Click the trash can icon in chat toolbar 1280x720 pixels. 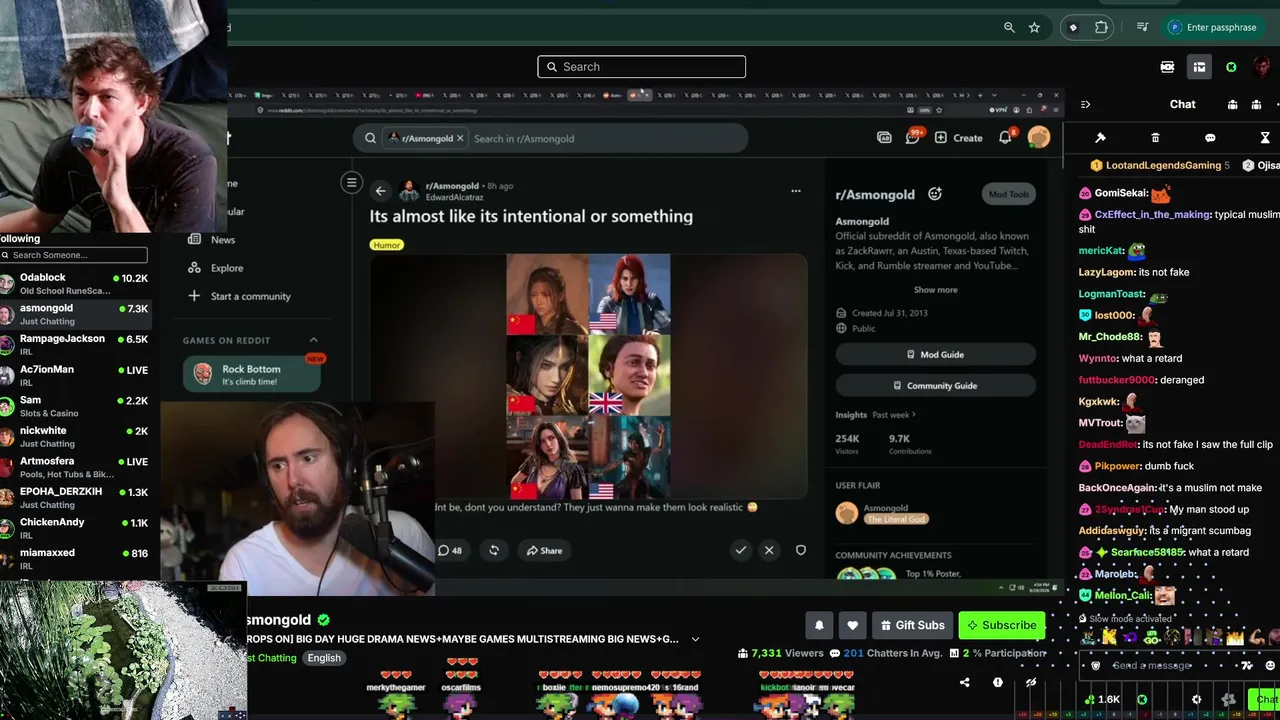[1155, 137]
